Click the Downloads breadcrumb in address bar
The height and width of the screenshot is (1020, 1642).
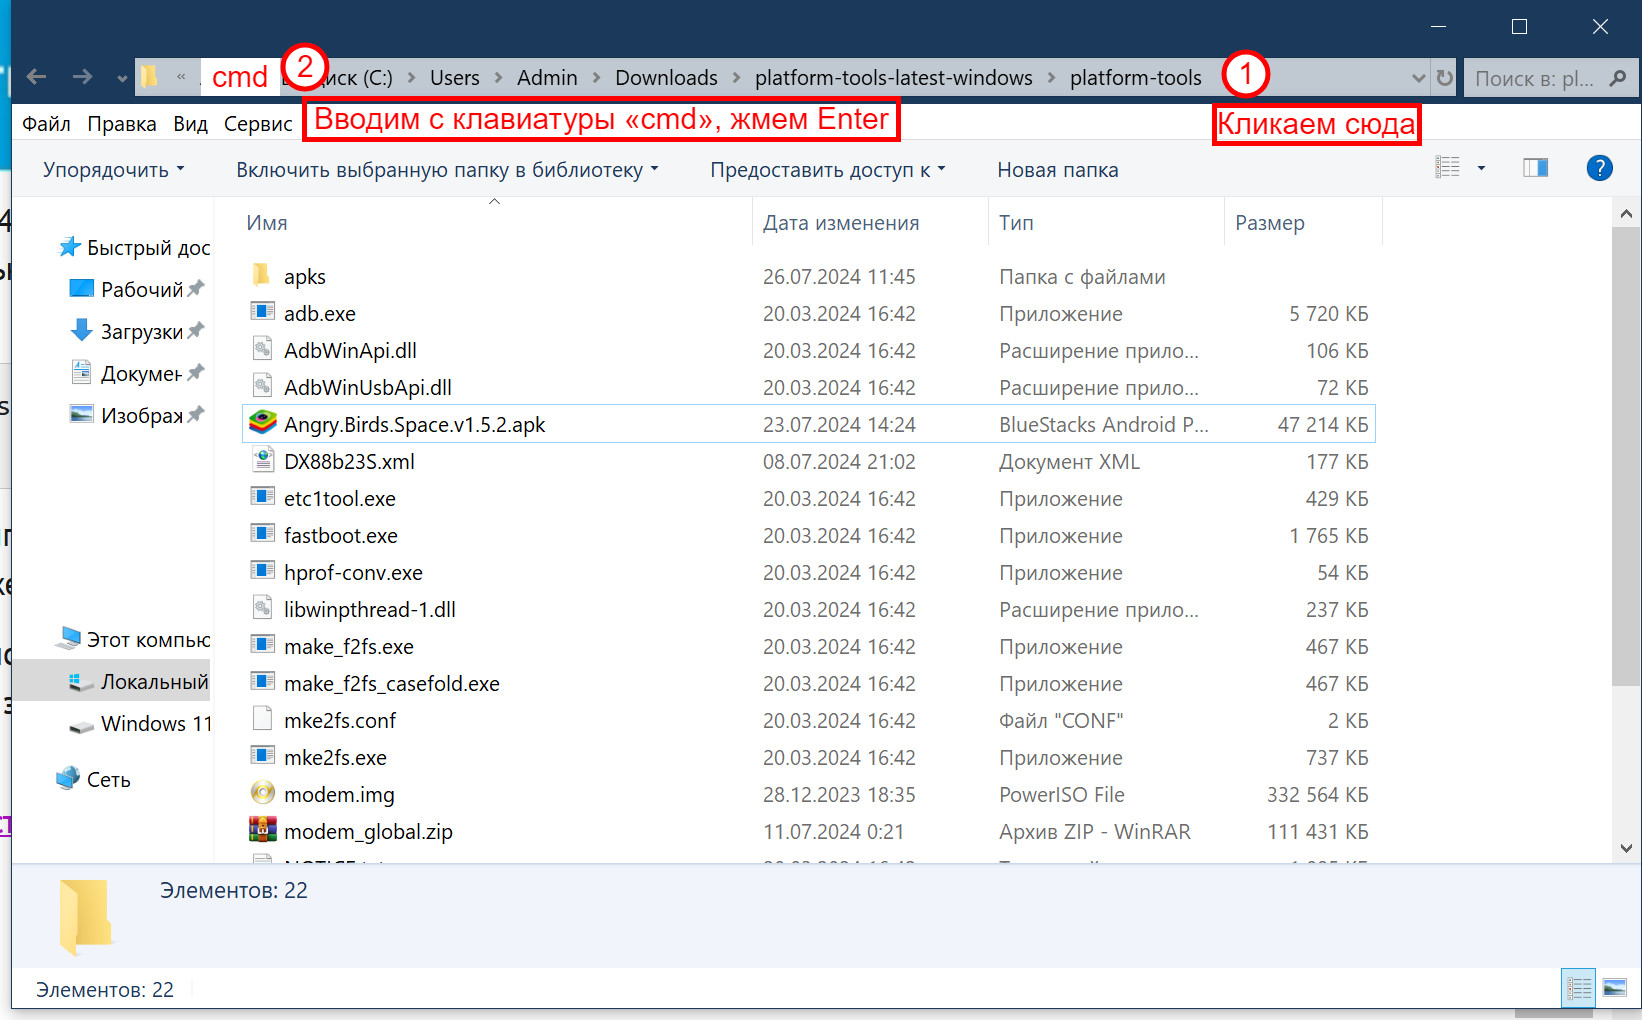pos(666,78)
